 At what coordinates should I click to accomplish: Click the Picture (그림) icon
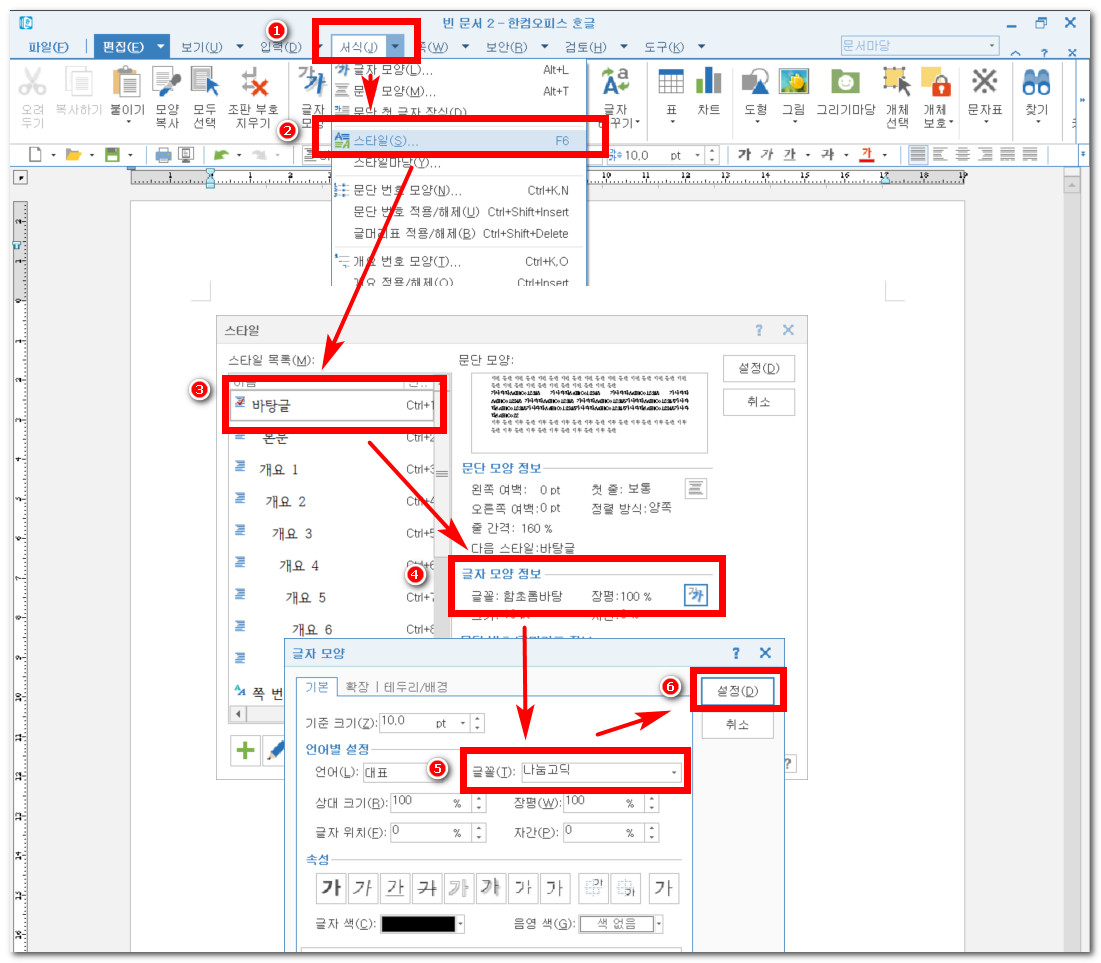pyautogui.click(x=793, y=83)
